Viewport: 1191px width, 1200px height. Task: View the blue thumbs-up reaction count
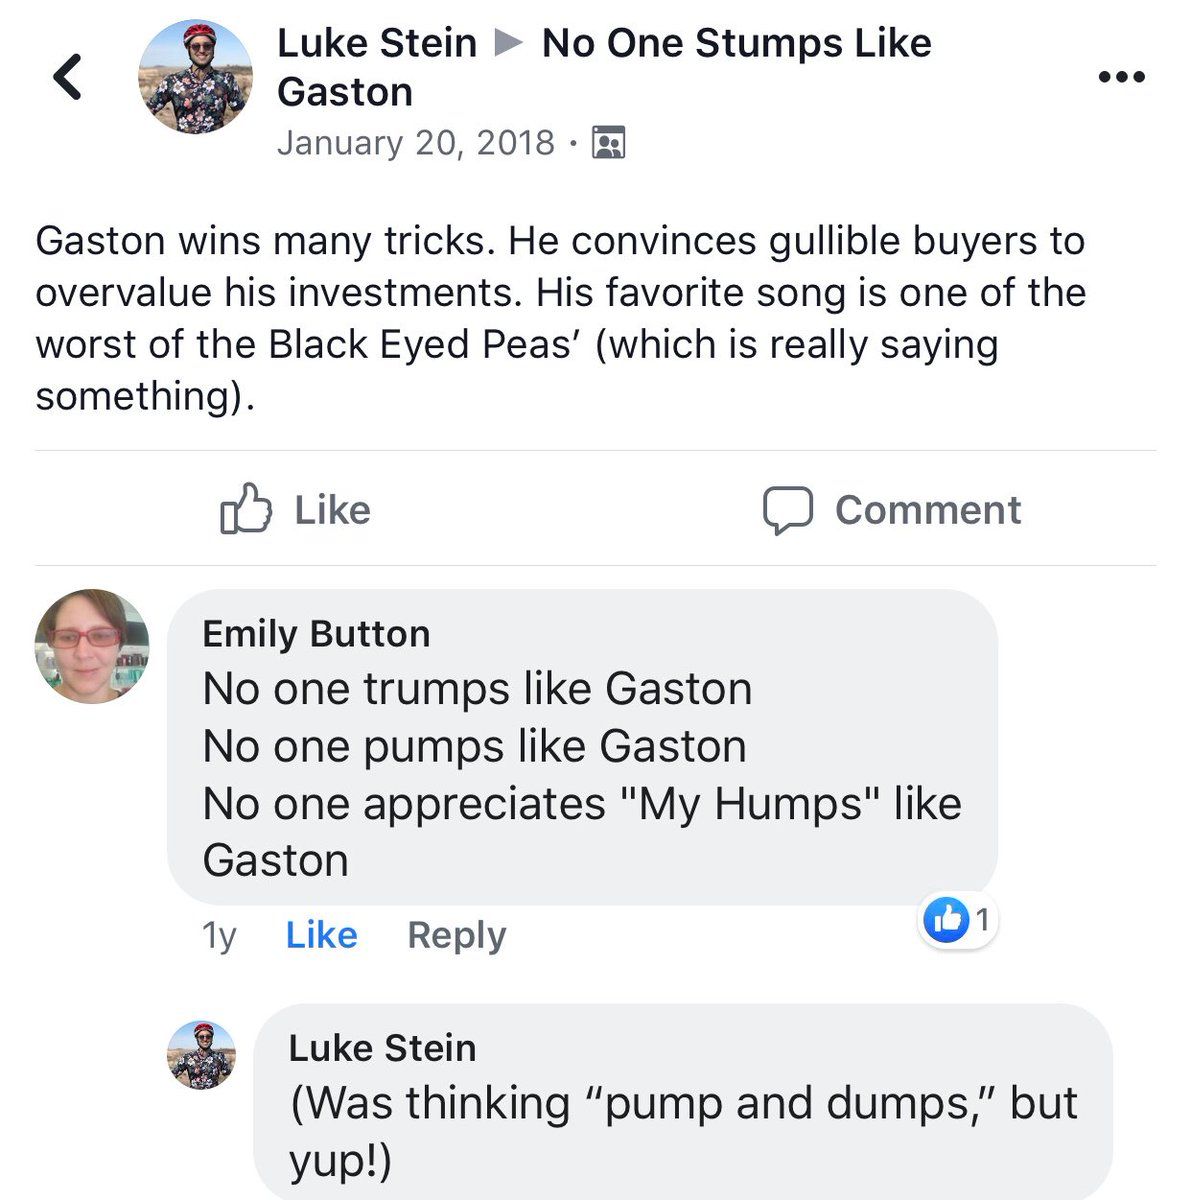coord(957,919)
